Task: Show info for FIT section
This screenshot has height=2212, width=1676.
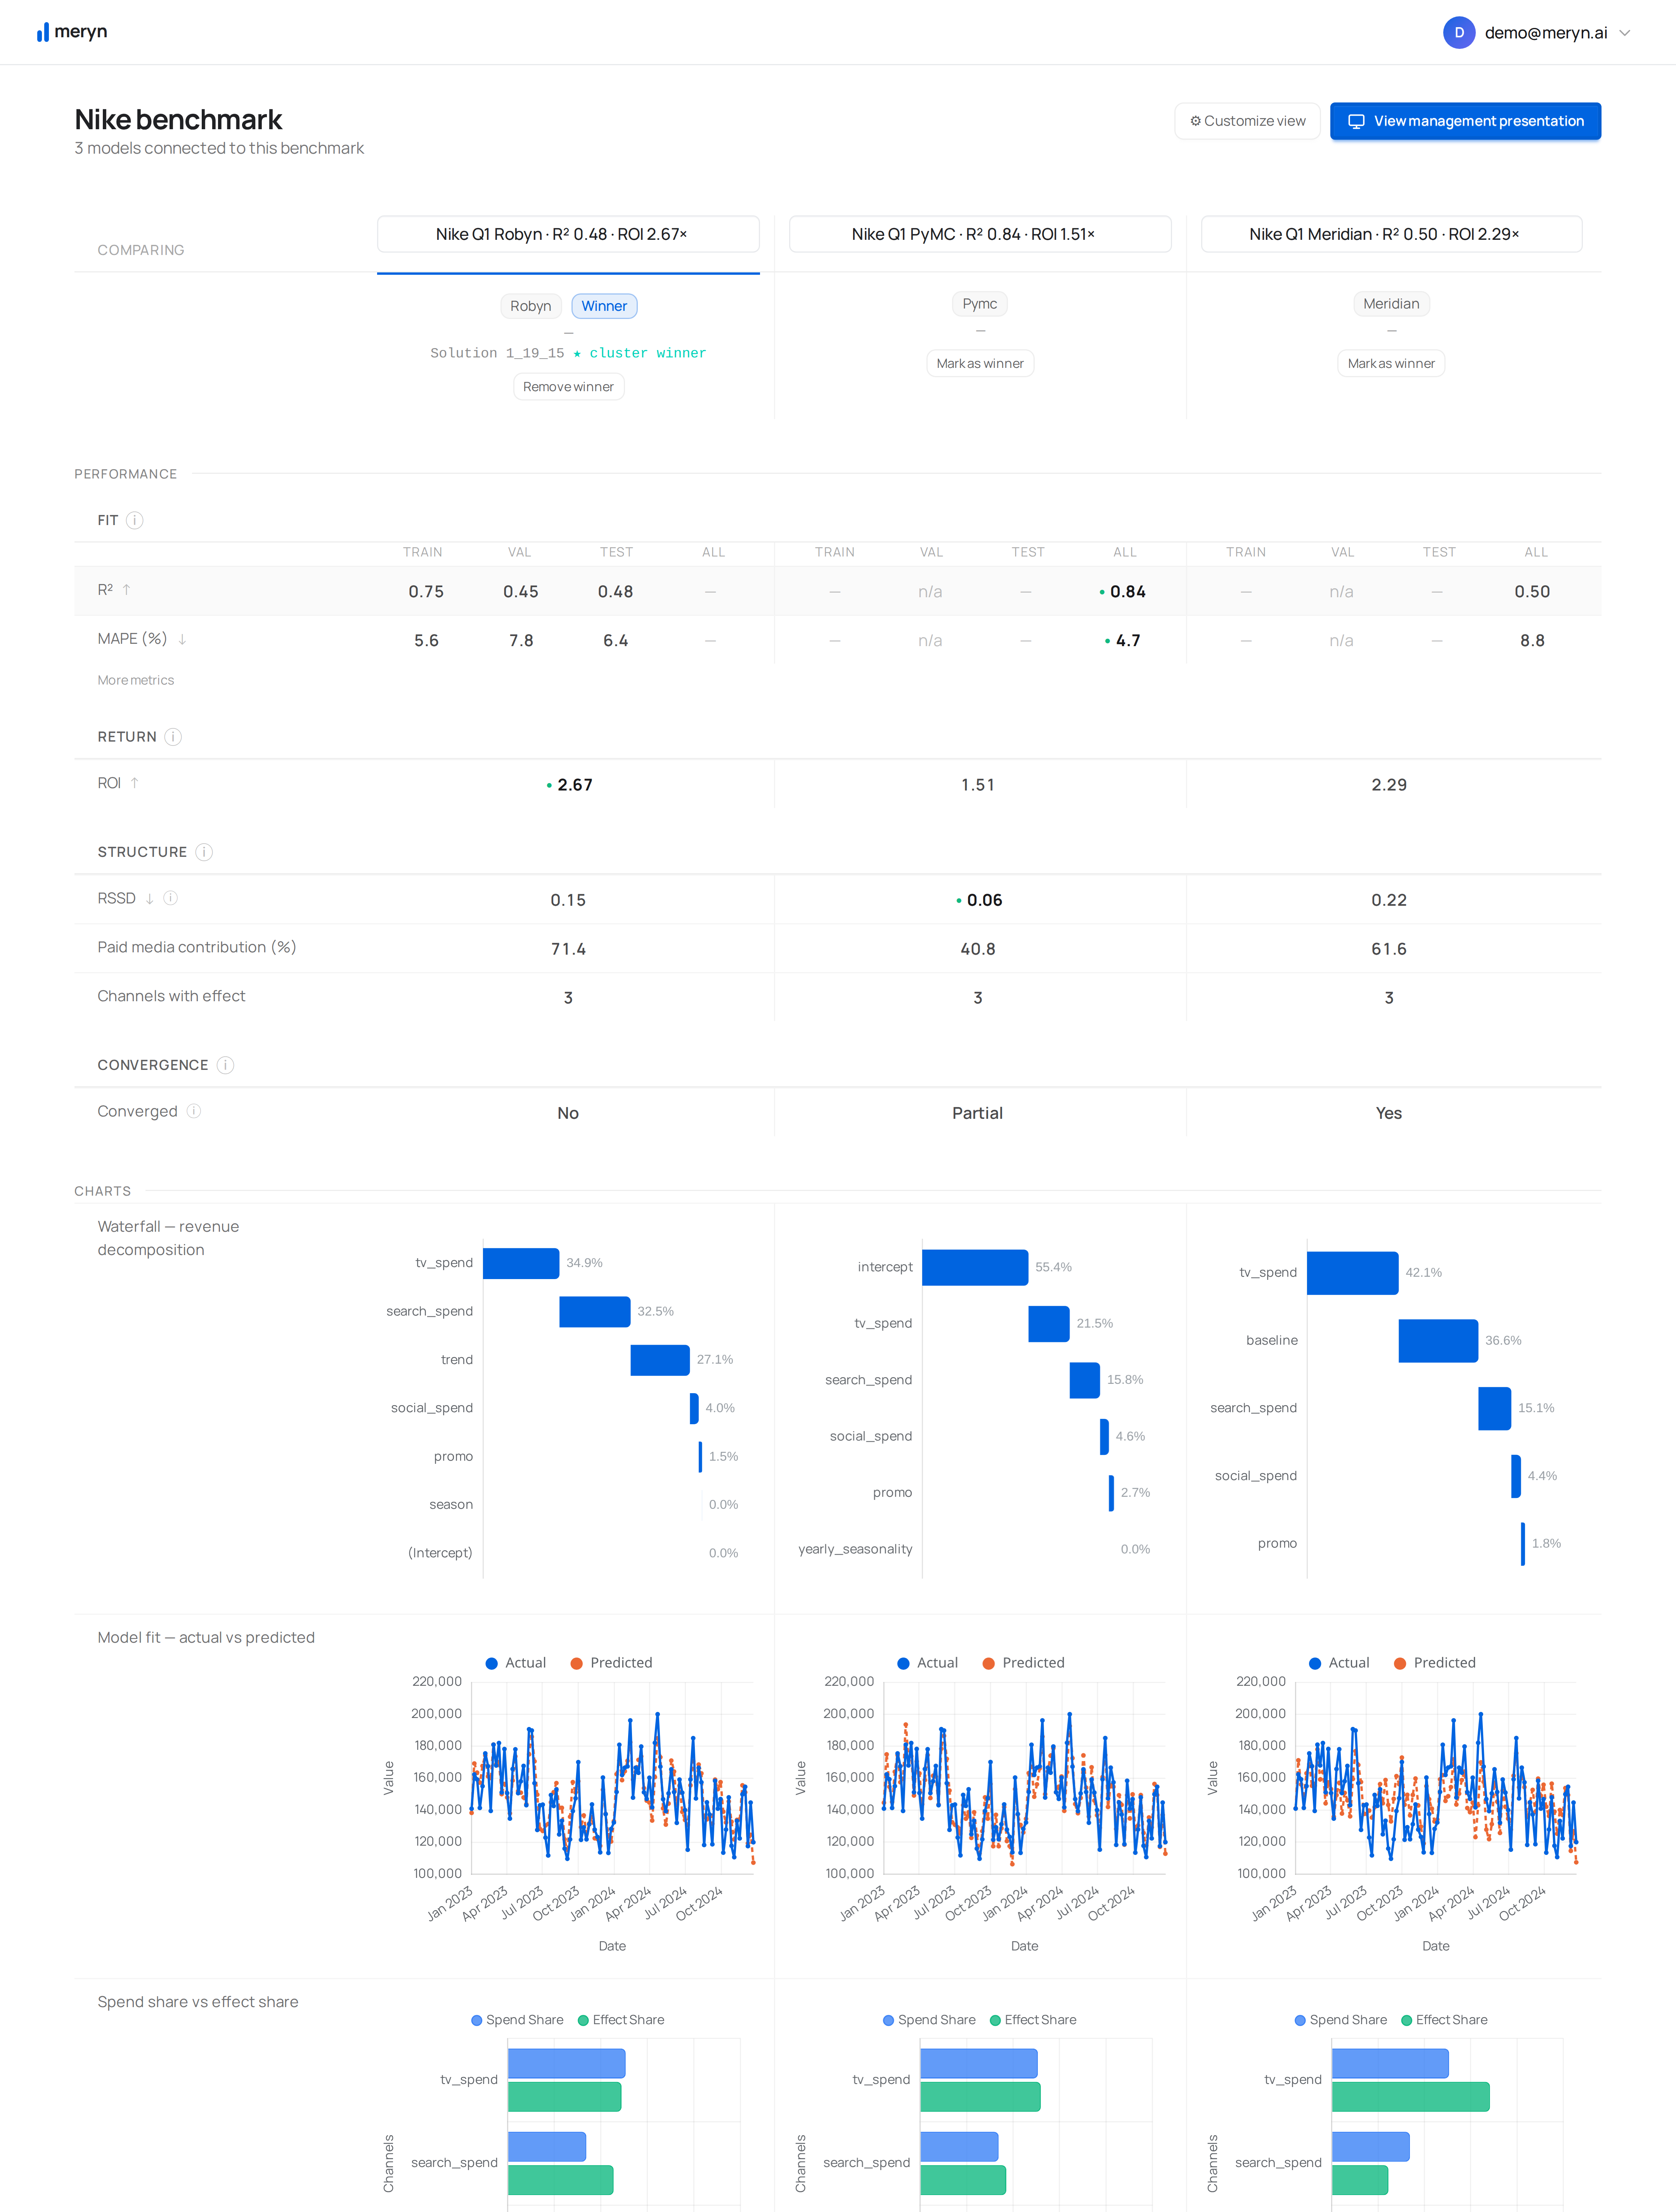Action: (135, 520)
